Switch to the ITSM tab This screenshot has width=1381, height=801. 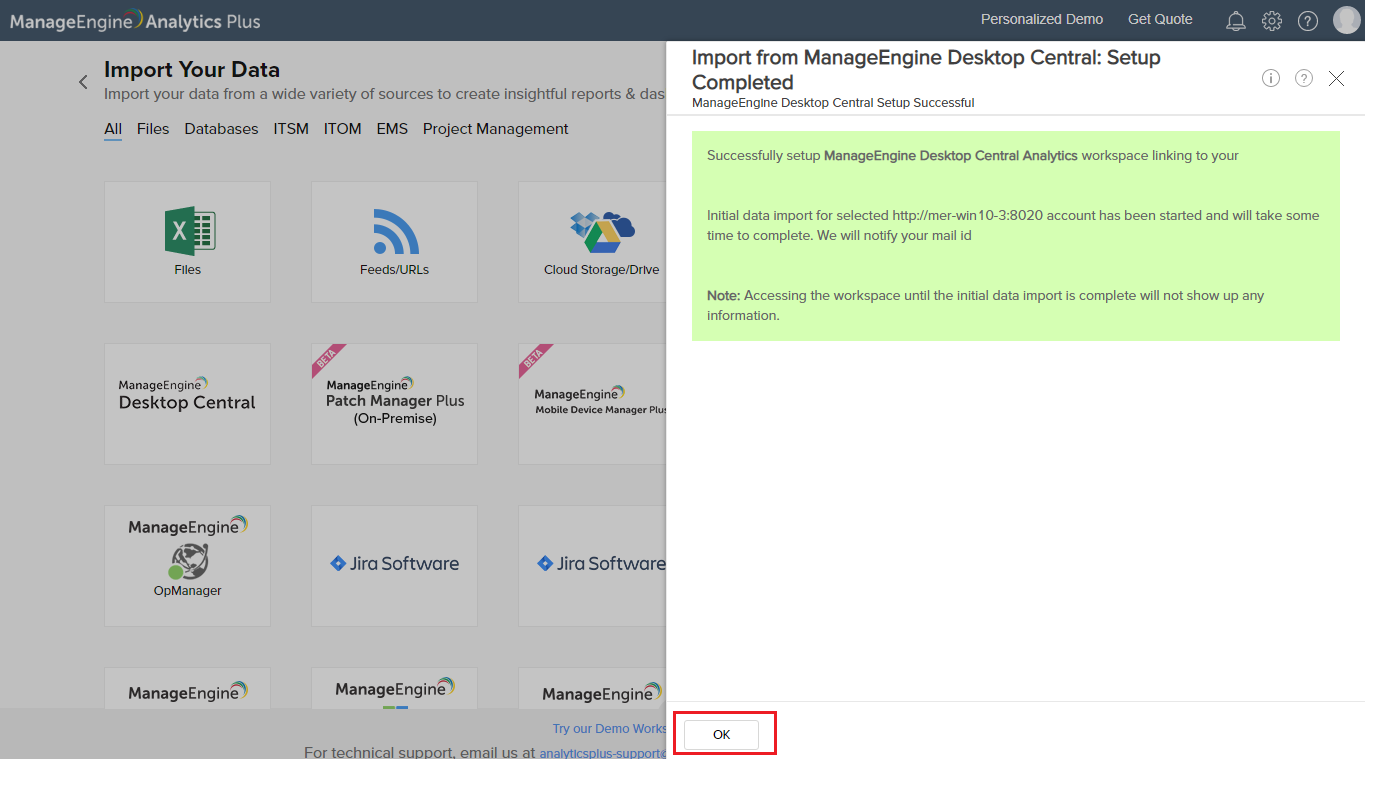click(x=291, y=129)
